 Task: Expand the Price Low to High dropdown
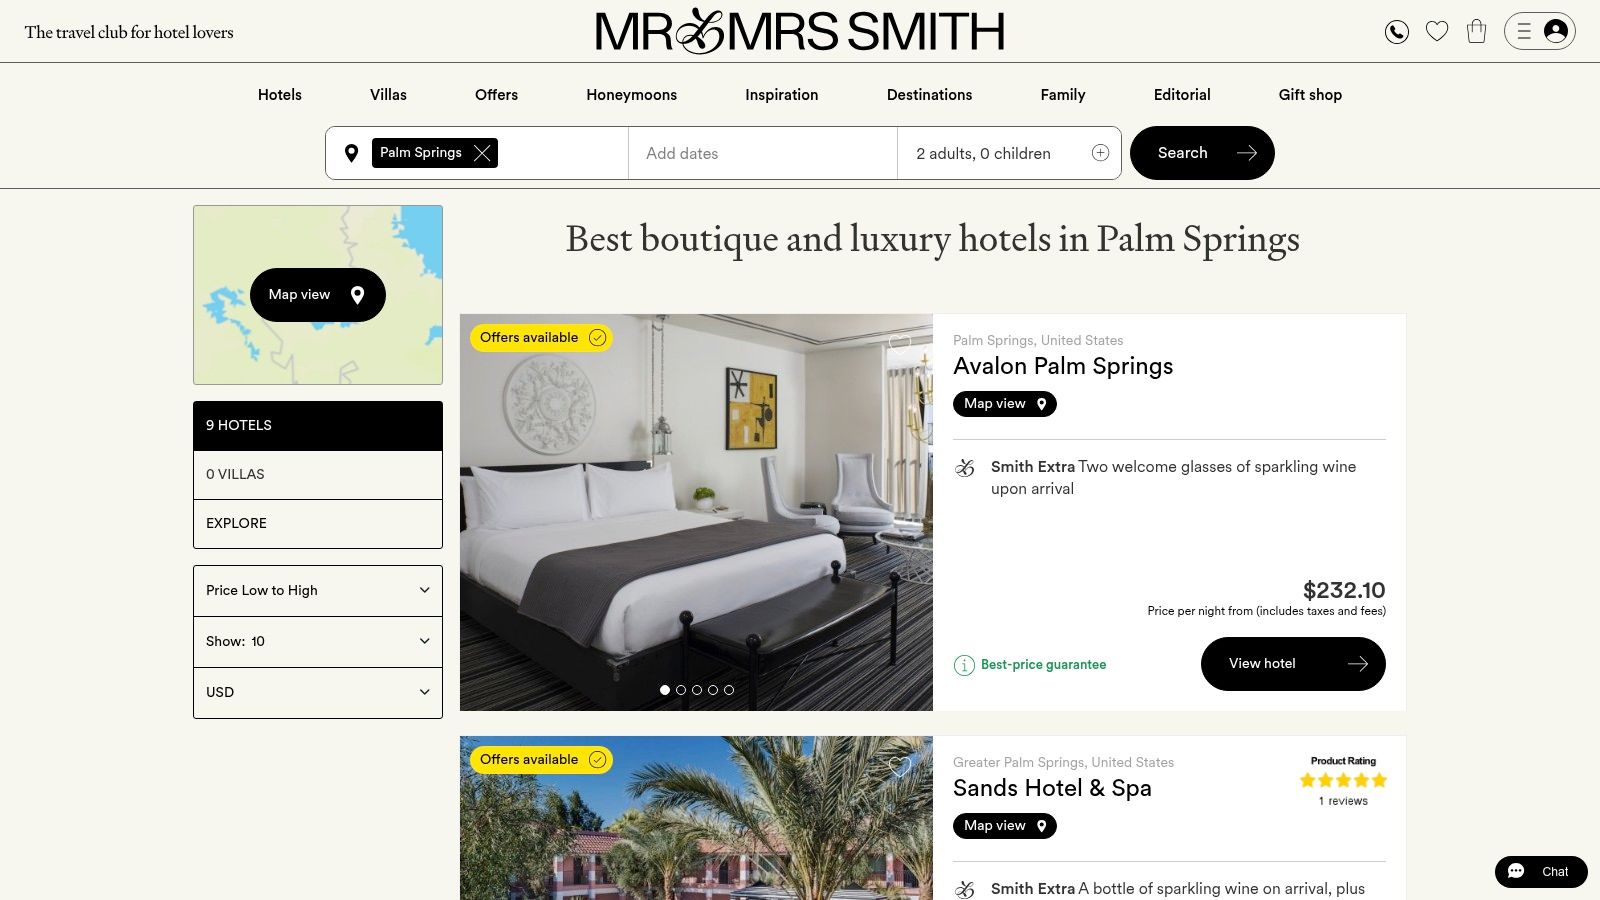click(318, 591)
